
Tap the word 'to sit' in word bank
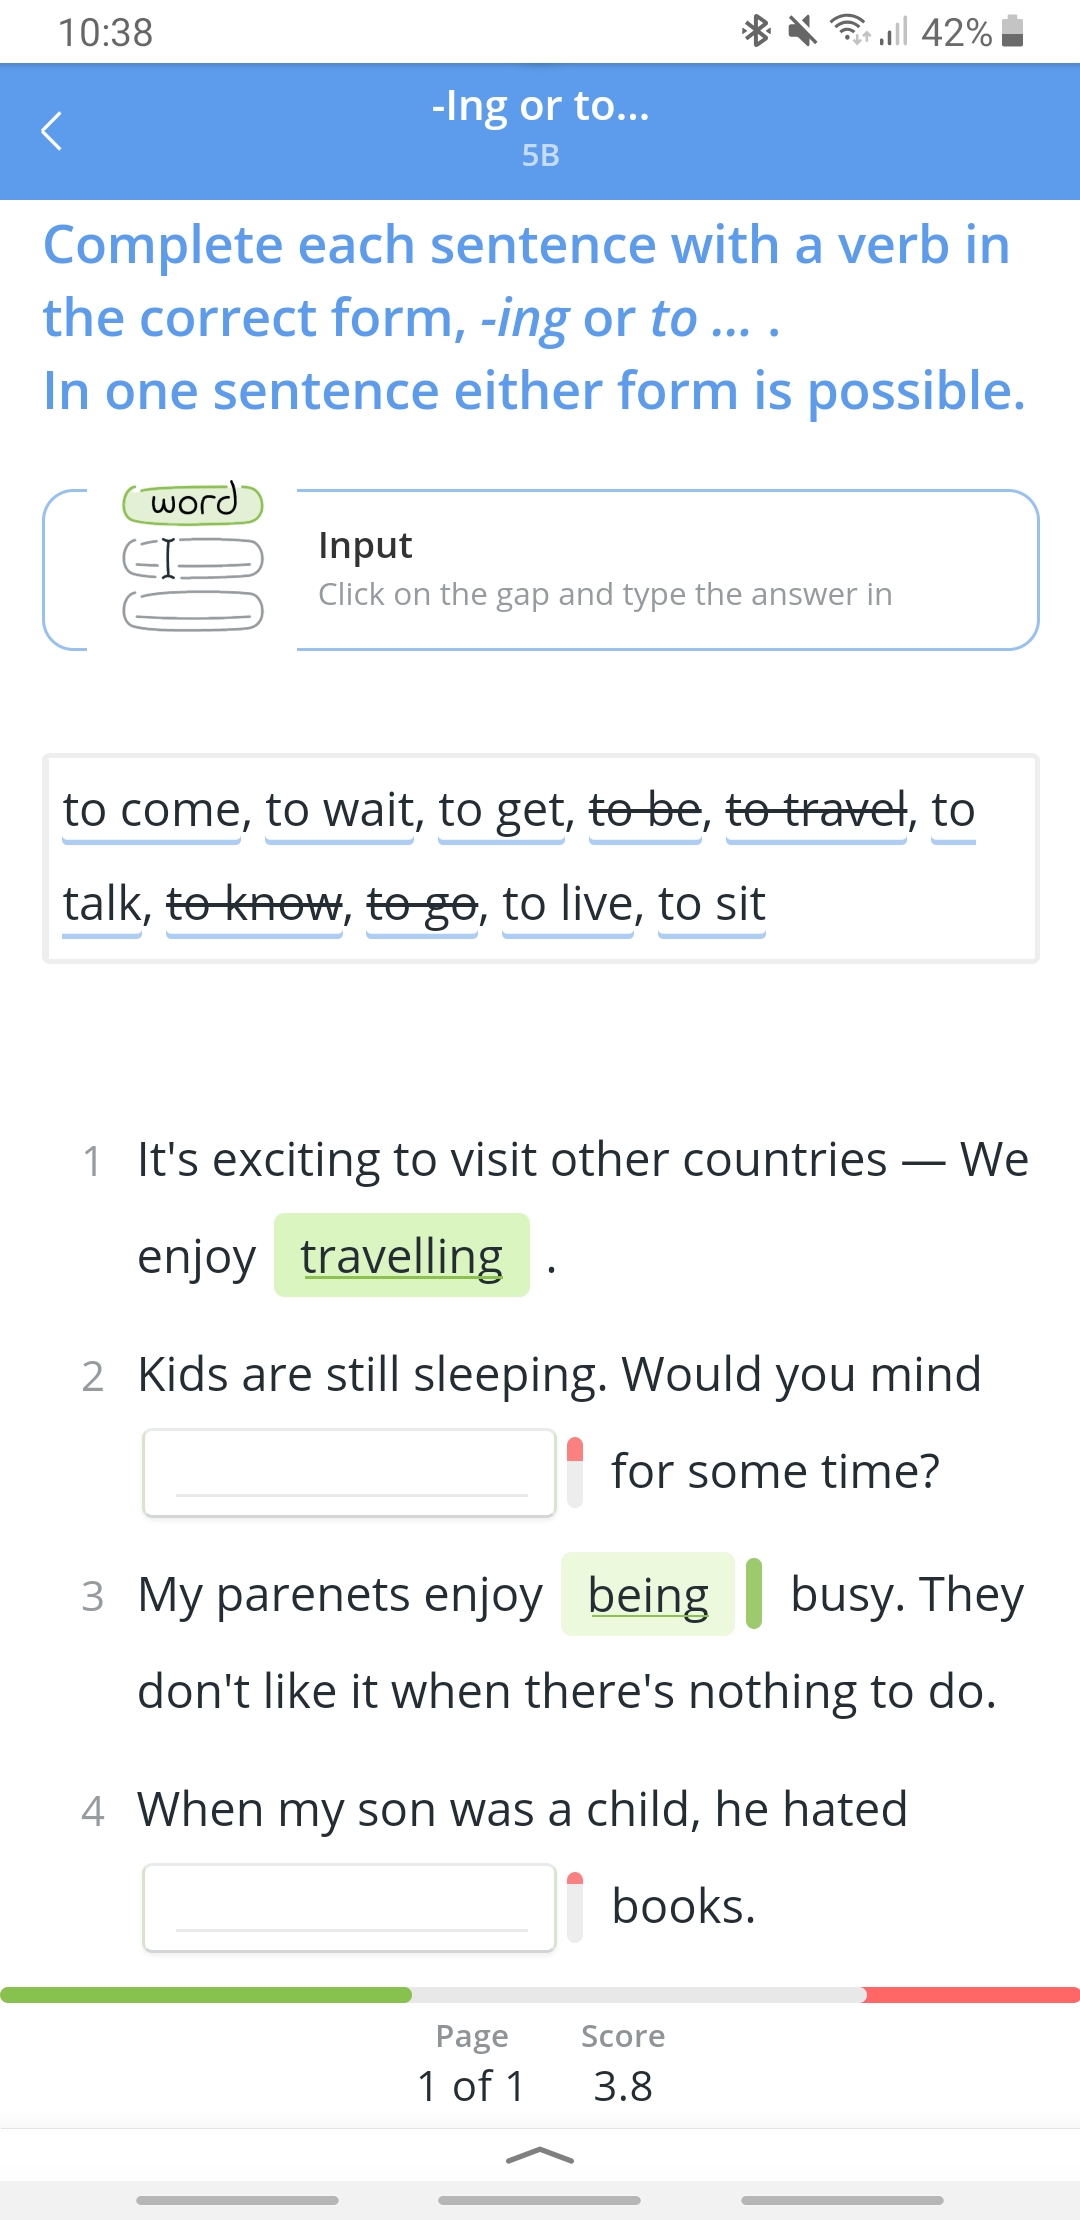coord(712,905)
